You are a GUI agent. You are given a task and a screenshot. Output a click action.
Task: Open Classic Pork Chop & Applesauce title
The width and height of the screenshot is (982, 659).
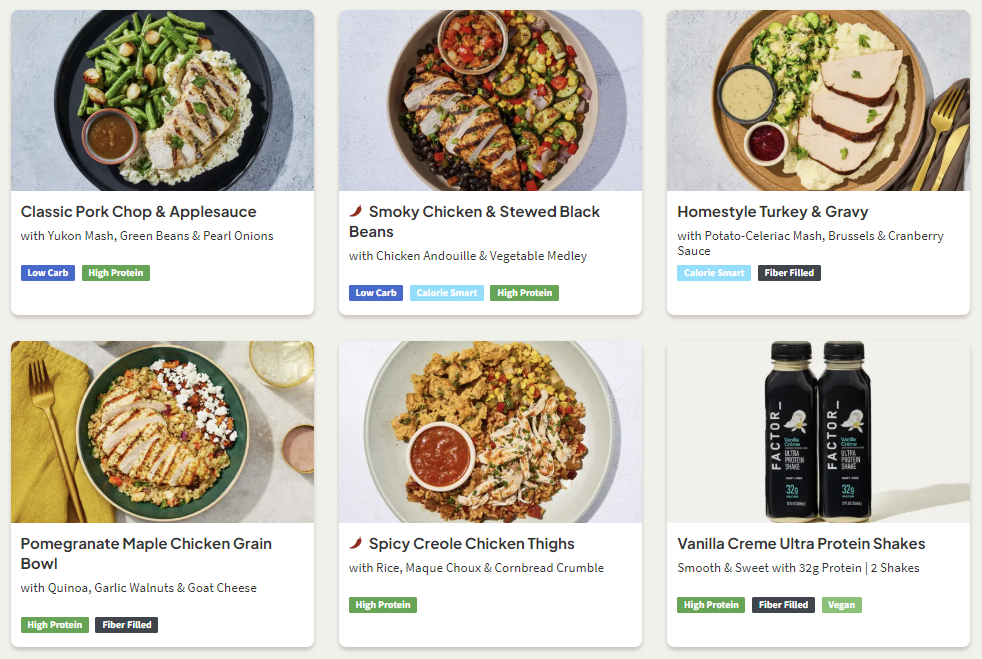tap(138, 212)
